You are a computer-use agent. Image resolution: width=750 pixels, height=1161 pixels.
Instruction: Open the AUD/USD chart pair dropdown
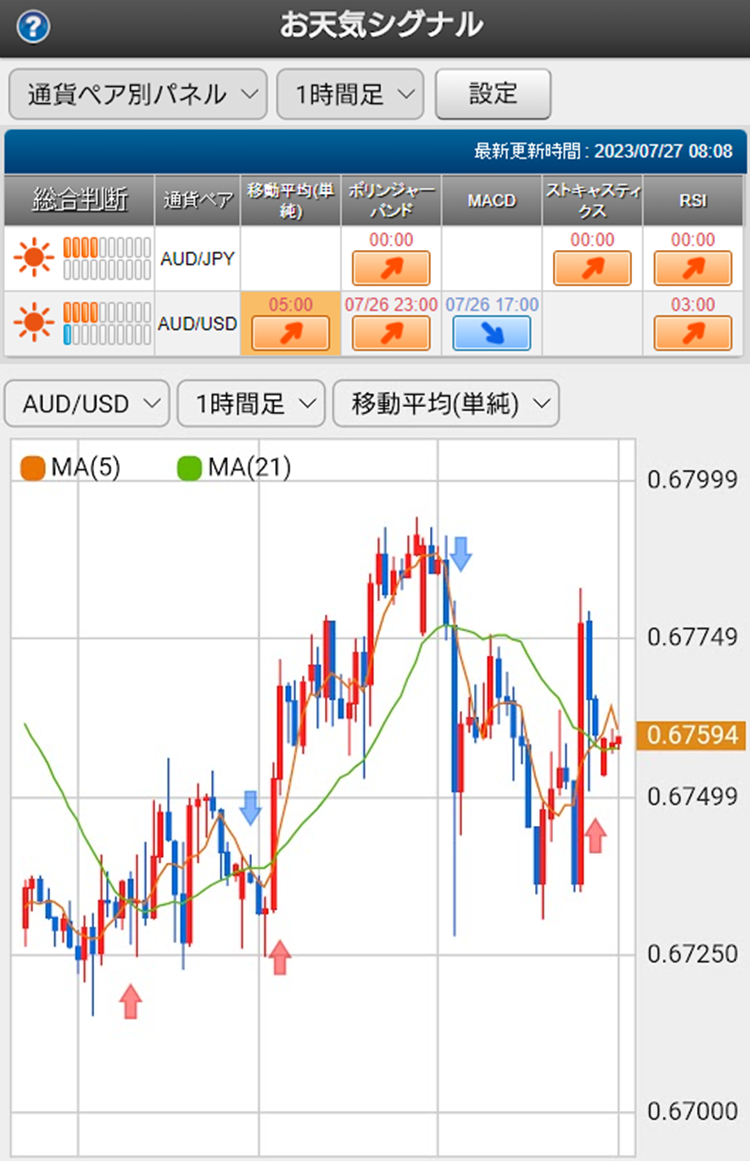click(x=87, y=404)
